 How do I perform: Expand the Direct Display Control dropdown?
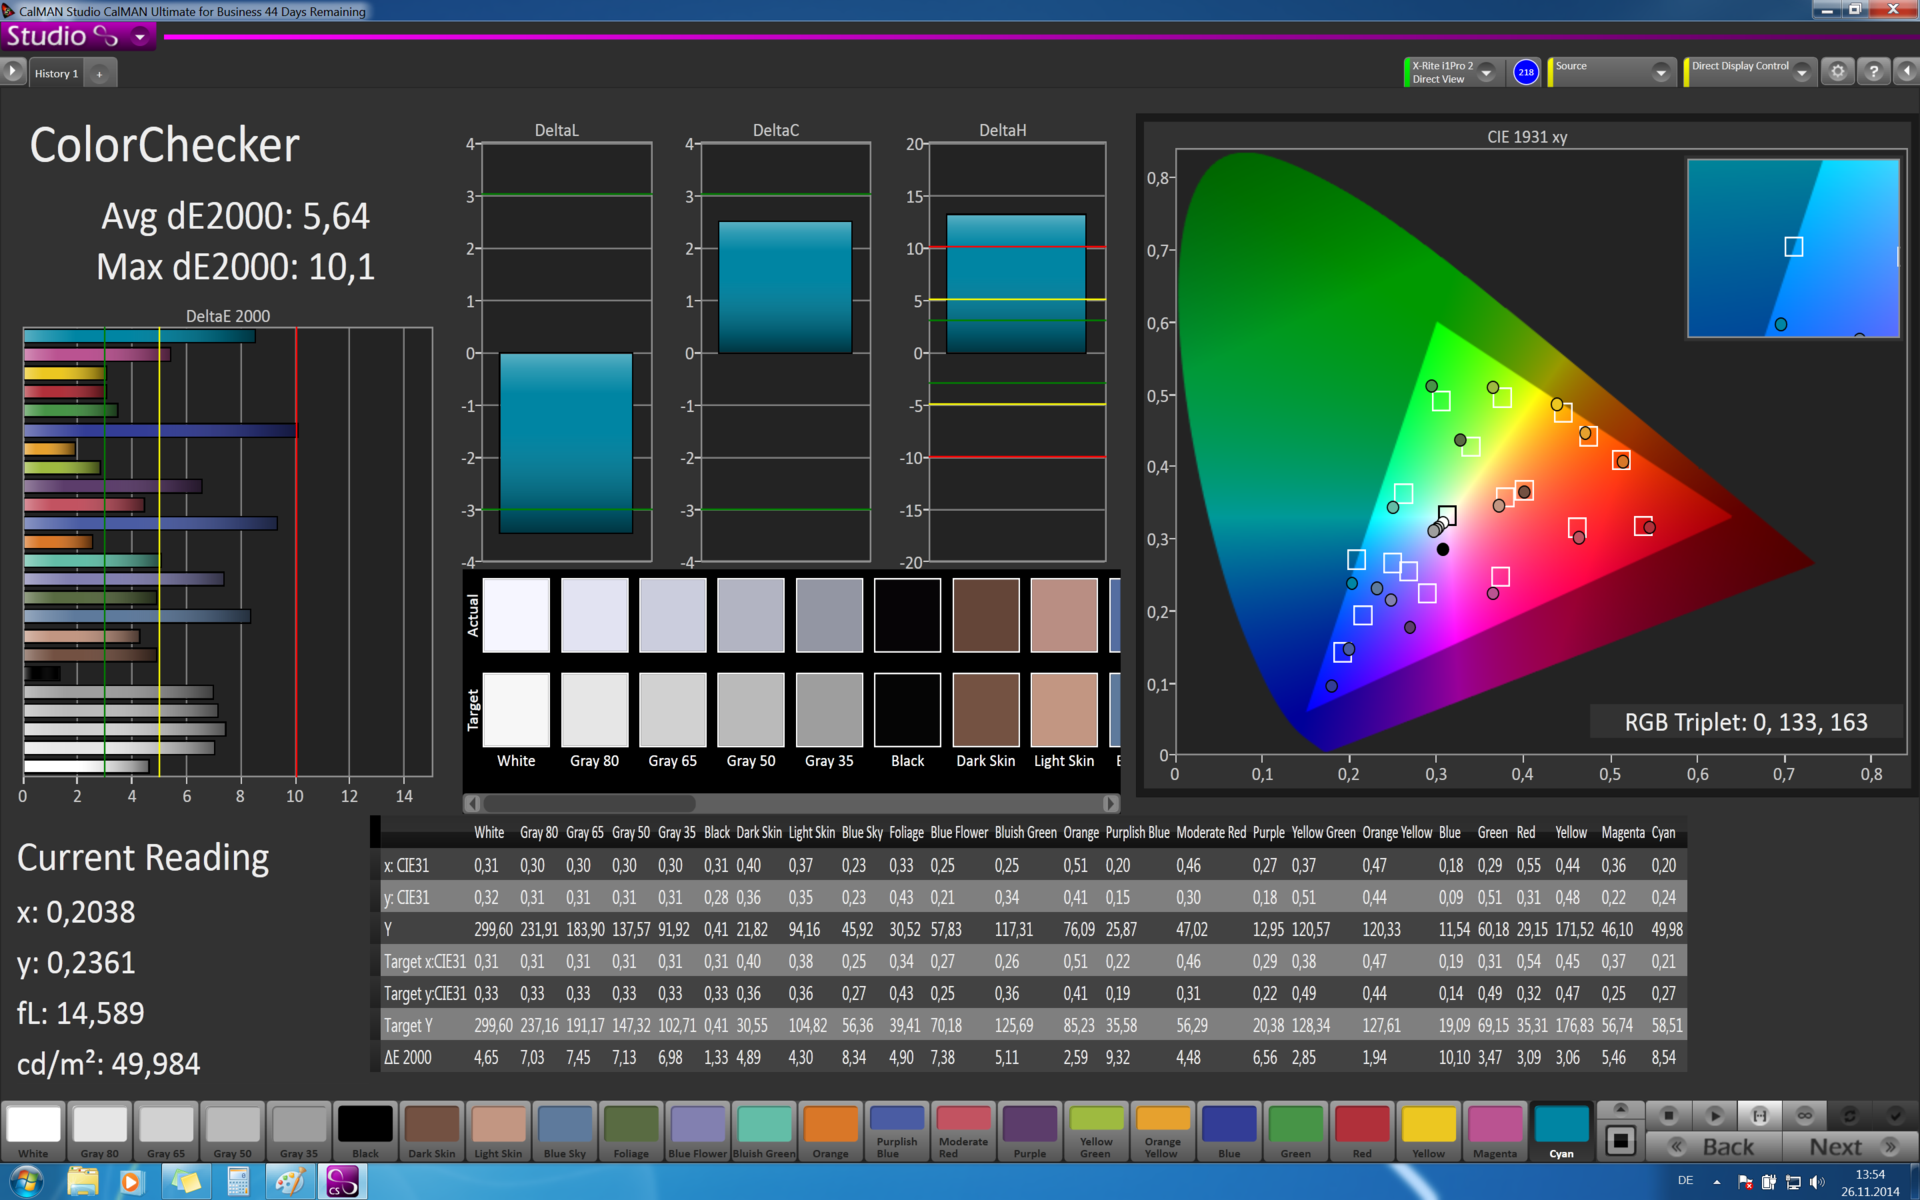coord(1801,72)
